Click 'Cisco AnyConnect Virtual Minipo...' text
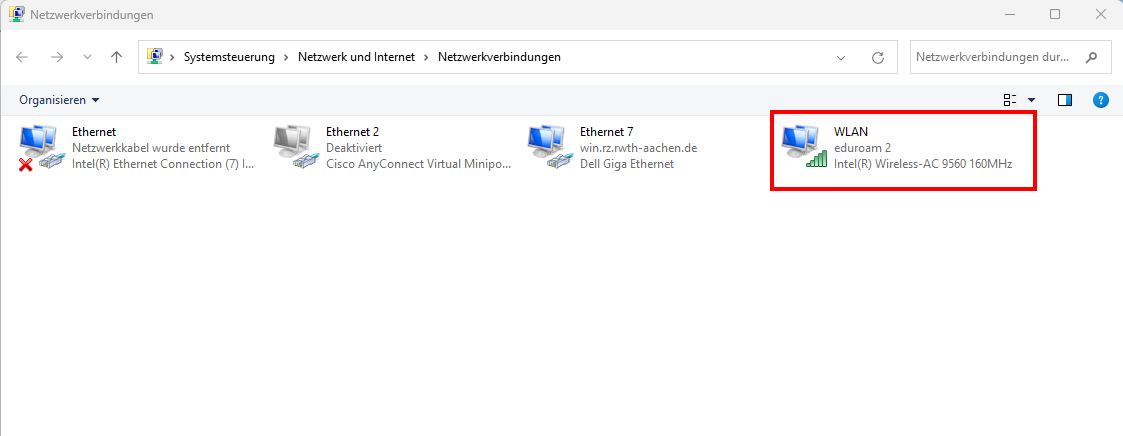1123x436 pixels. tap(419, 164)
